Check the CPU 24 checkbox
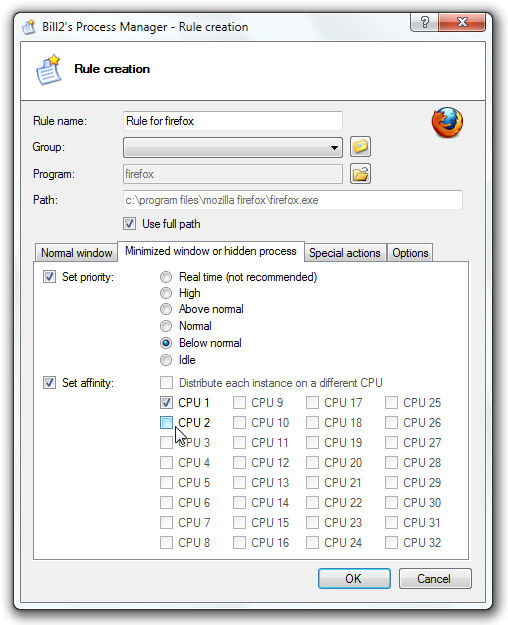Viewport: 508px width, 625px height. tap(312, 542)
